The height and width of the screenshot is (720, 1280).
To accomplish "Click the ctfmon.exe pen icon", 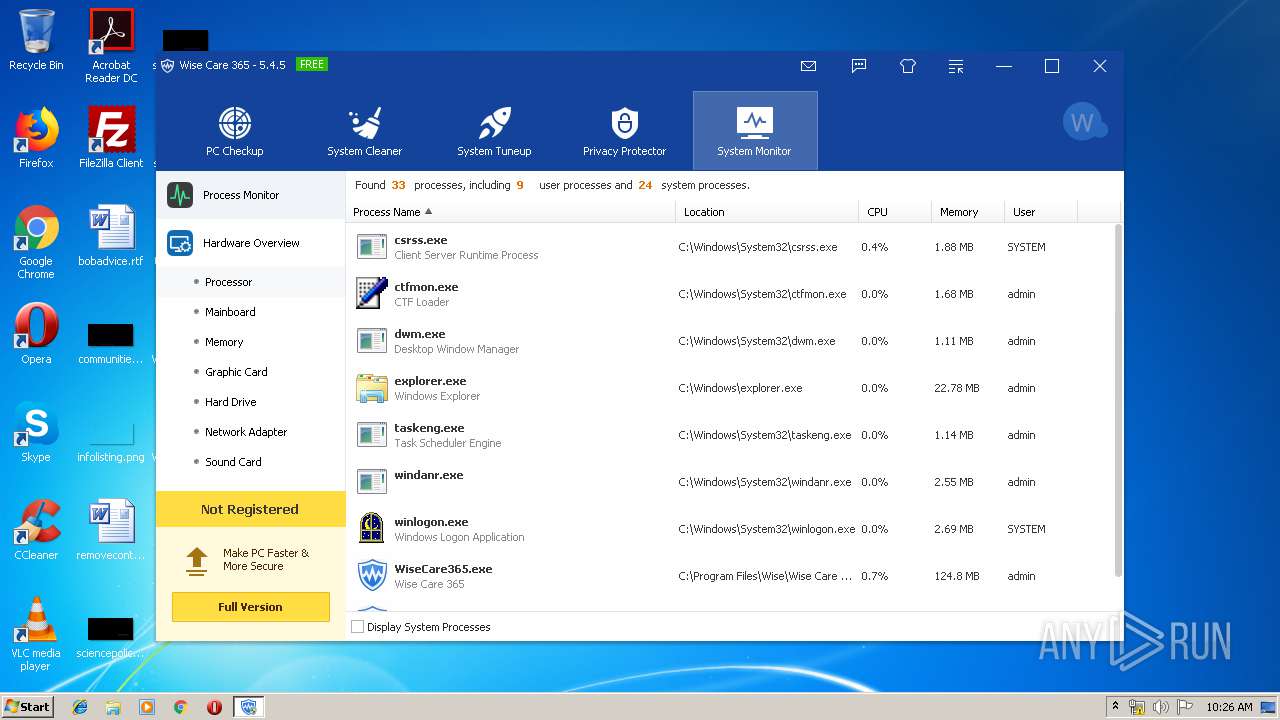I will tap(372, 294).
